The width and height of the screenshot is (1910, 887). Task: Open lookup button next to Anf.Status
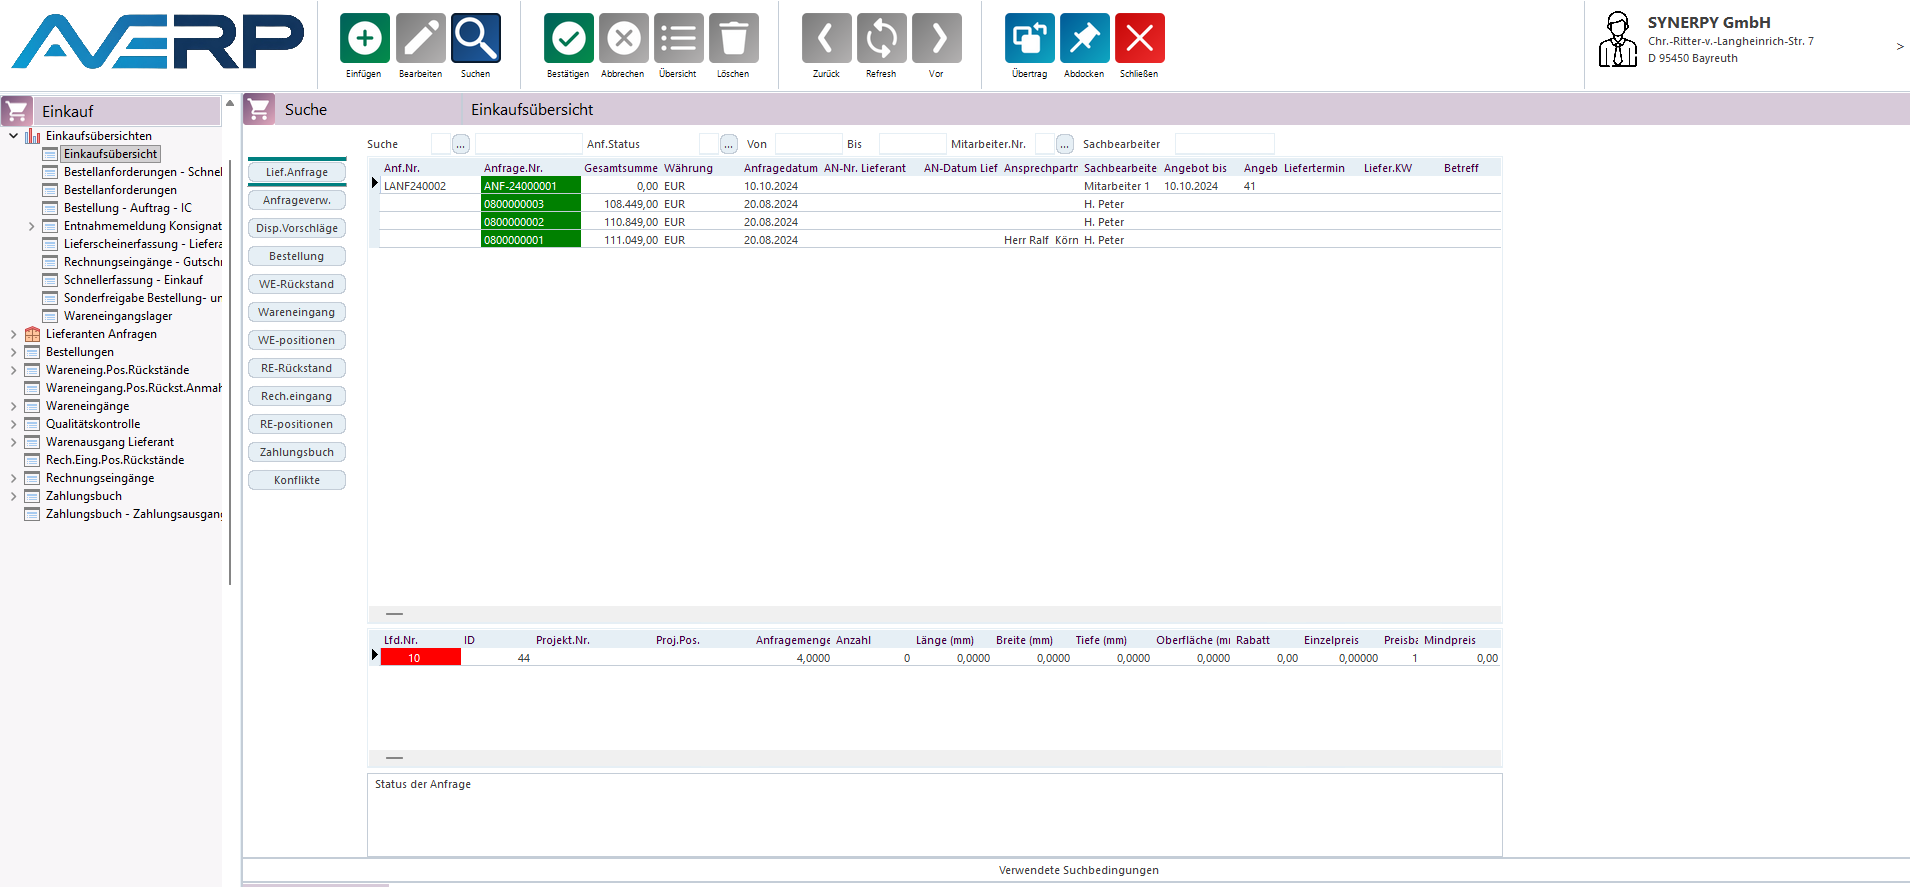[x=728, y=144]
